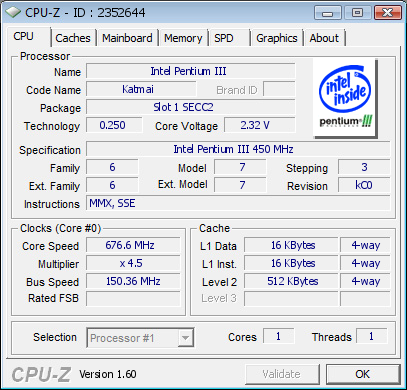Click the Bus Speed value 150.36 MHz
Viewport: 407px width, 390px height.
[x=133, y=281]
